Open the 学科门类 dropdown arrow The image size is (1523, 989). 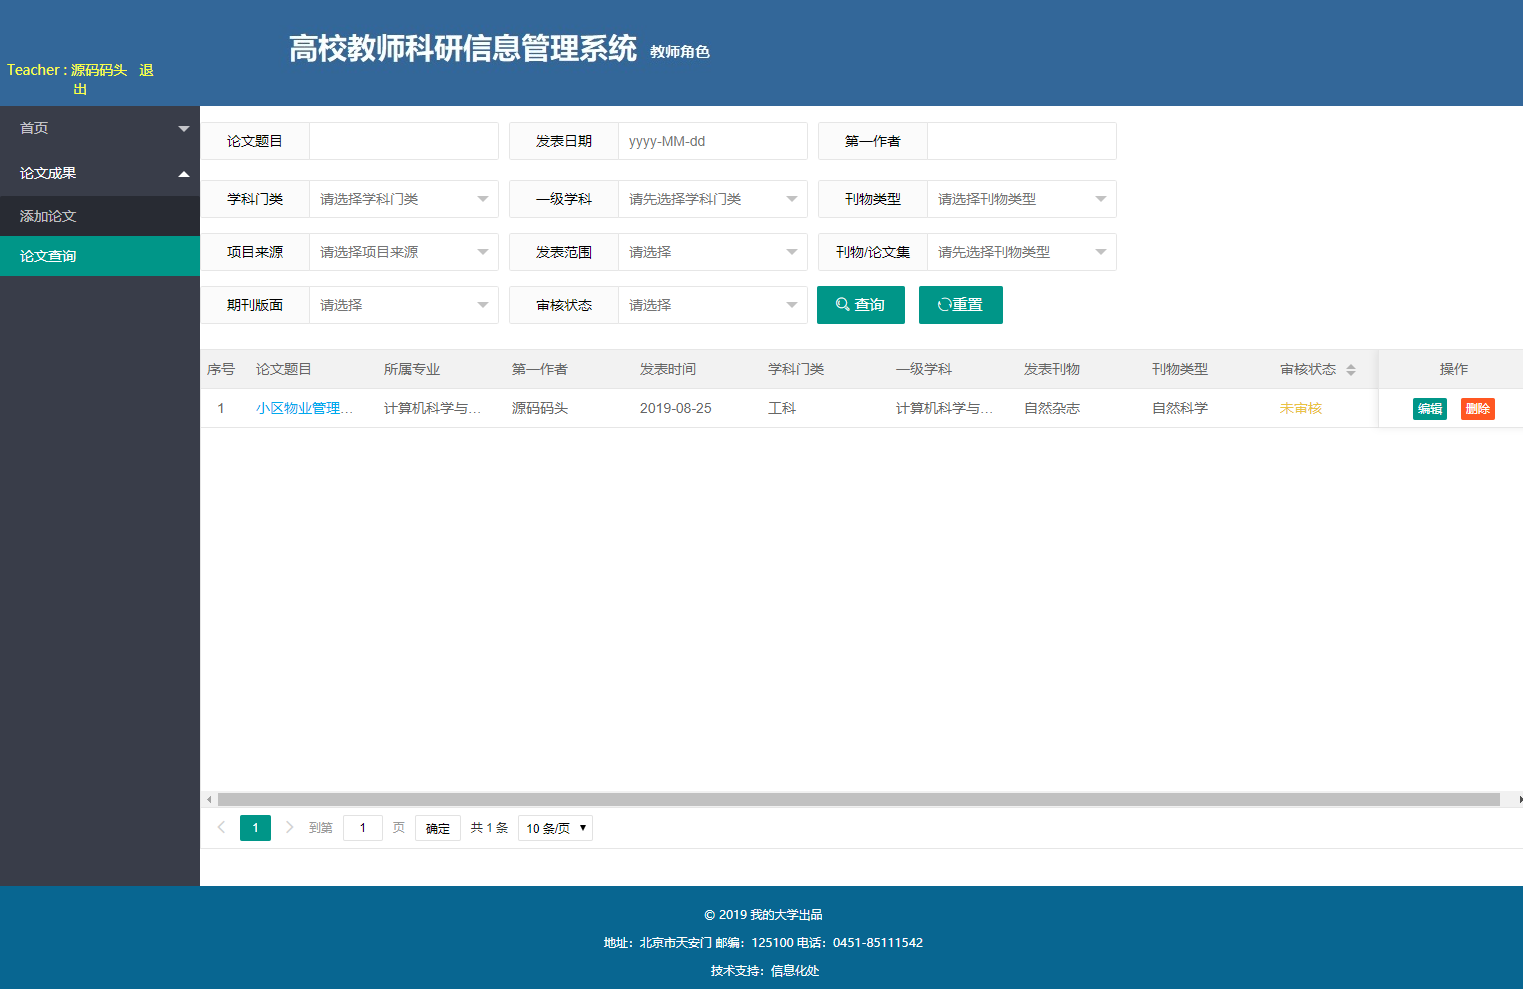tap(481, 199)
